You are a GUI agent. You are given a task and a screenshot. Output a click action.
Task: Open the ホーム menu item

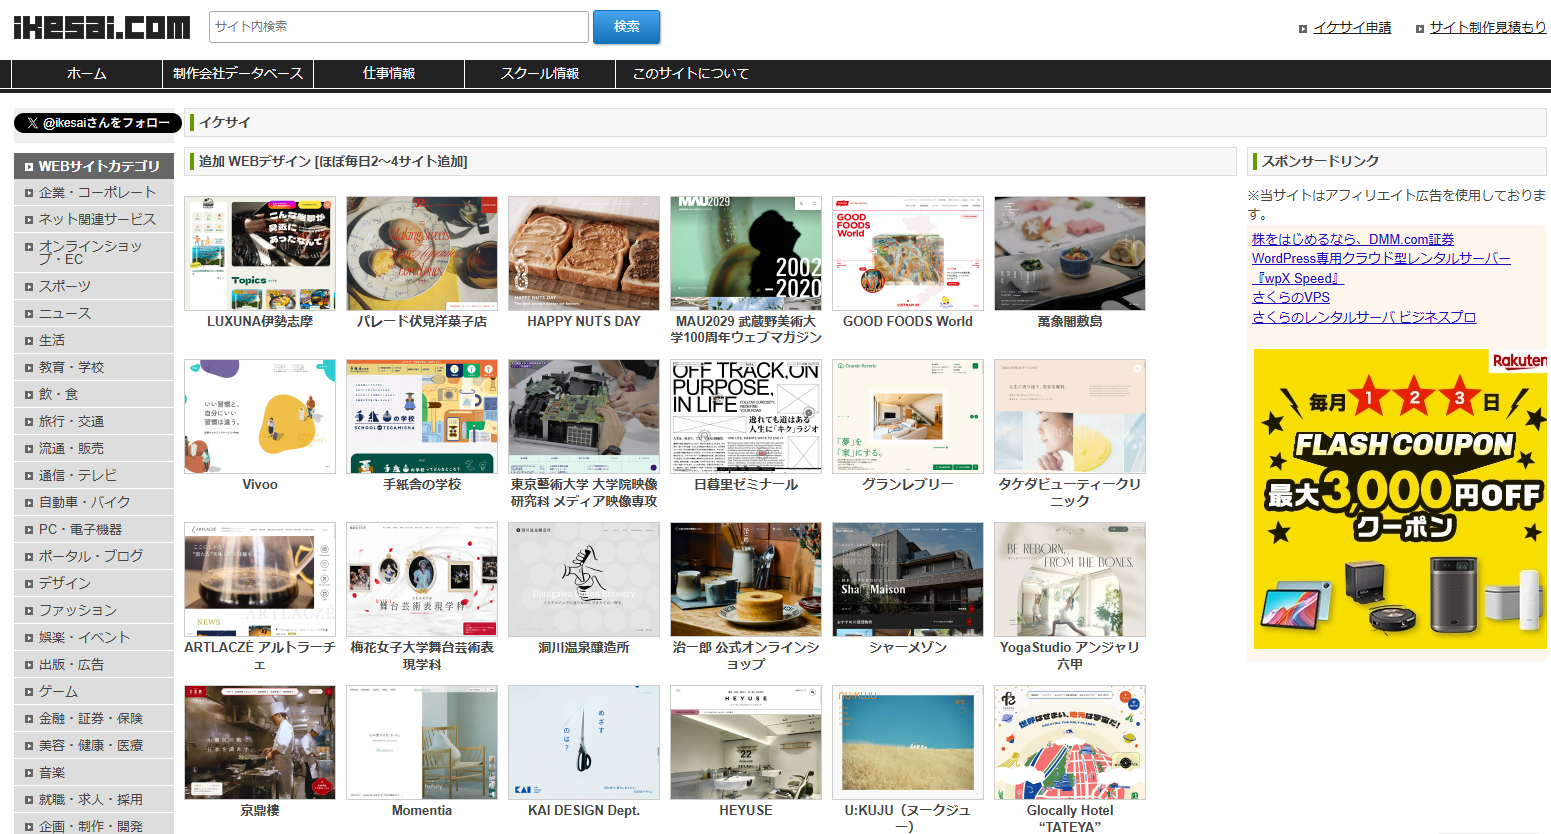(87, 74)
